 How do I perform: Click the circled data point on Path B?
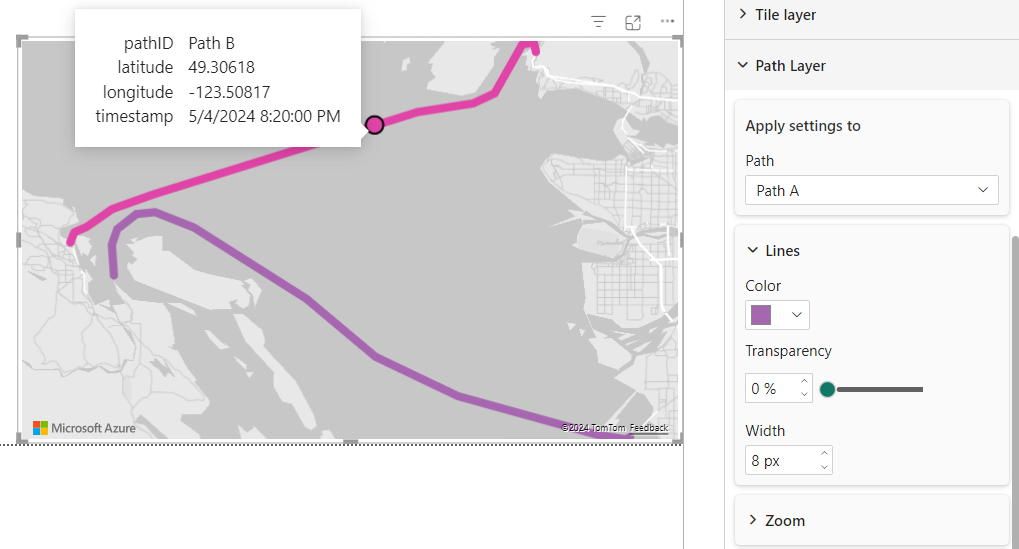(375, 124)
